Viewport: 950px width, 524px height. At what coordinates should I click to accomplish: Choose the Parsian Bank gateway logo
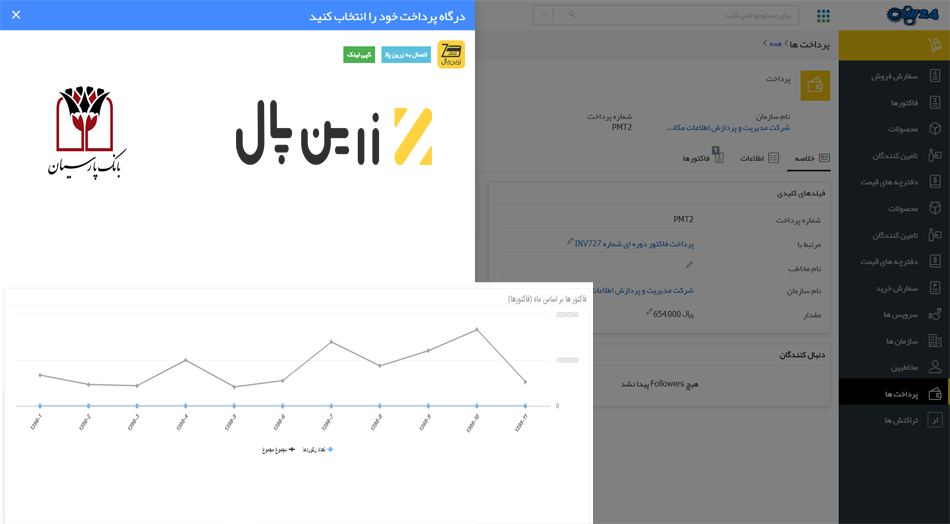click(87, 131)
